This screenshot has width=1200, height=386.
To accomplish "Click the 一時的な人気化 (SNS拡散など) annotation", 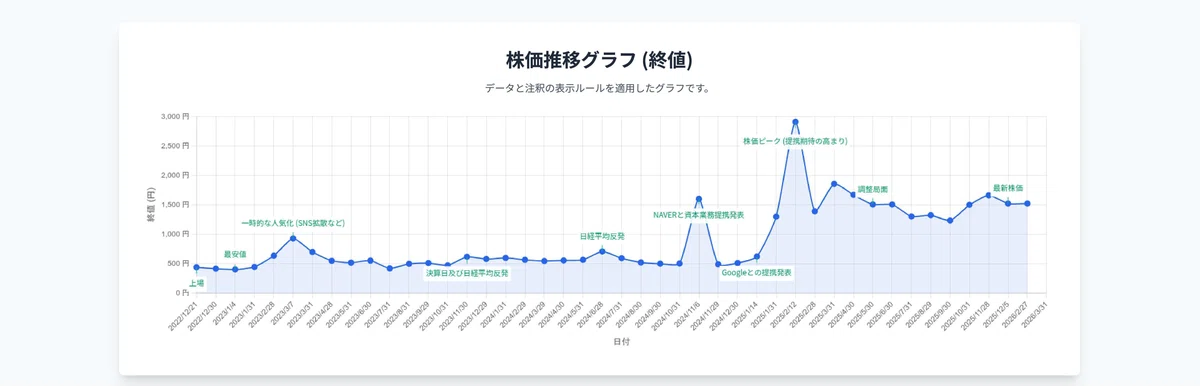I will coord(293,223).
